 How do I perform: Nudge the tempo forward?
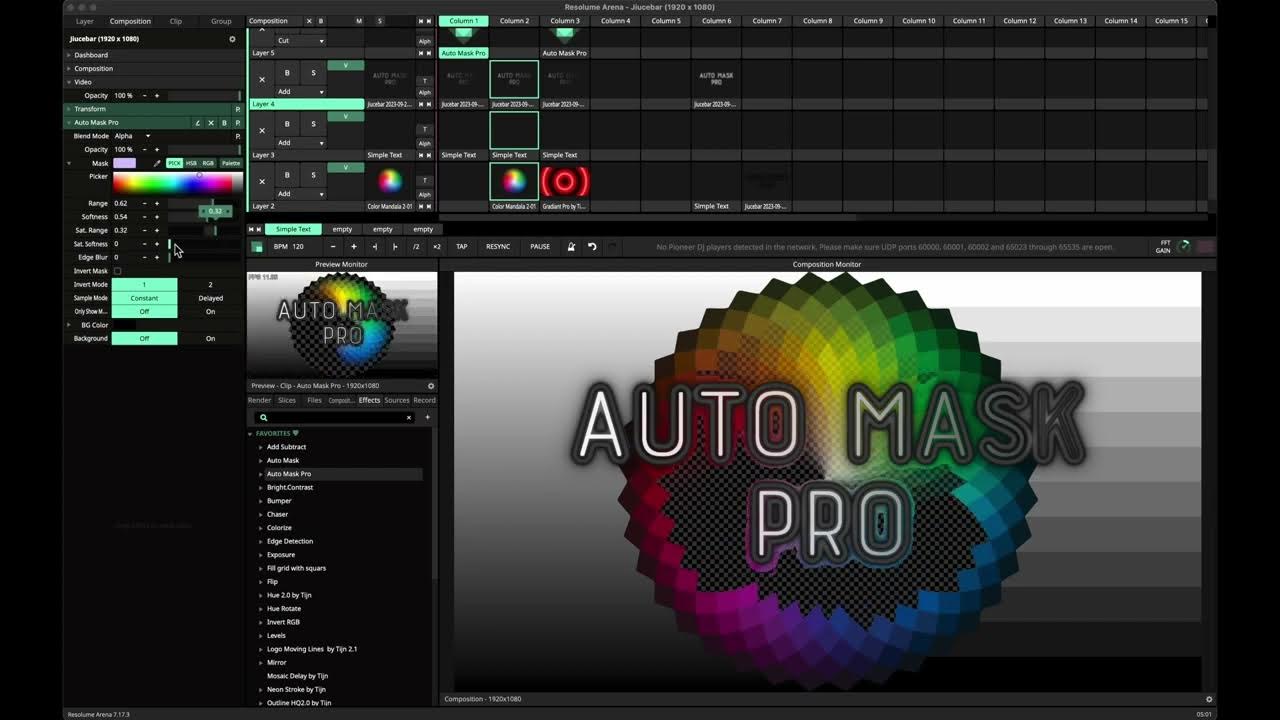pyautogui.click(x=395, y=246)
